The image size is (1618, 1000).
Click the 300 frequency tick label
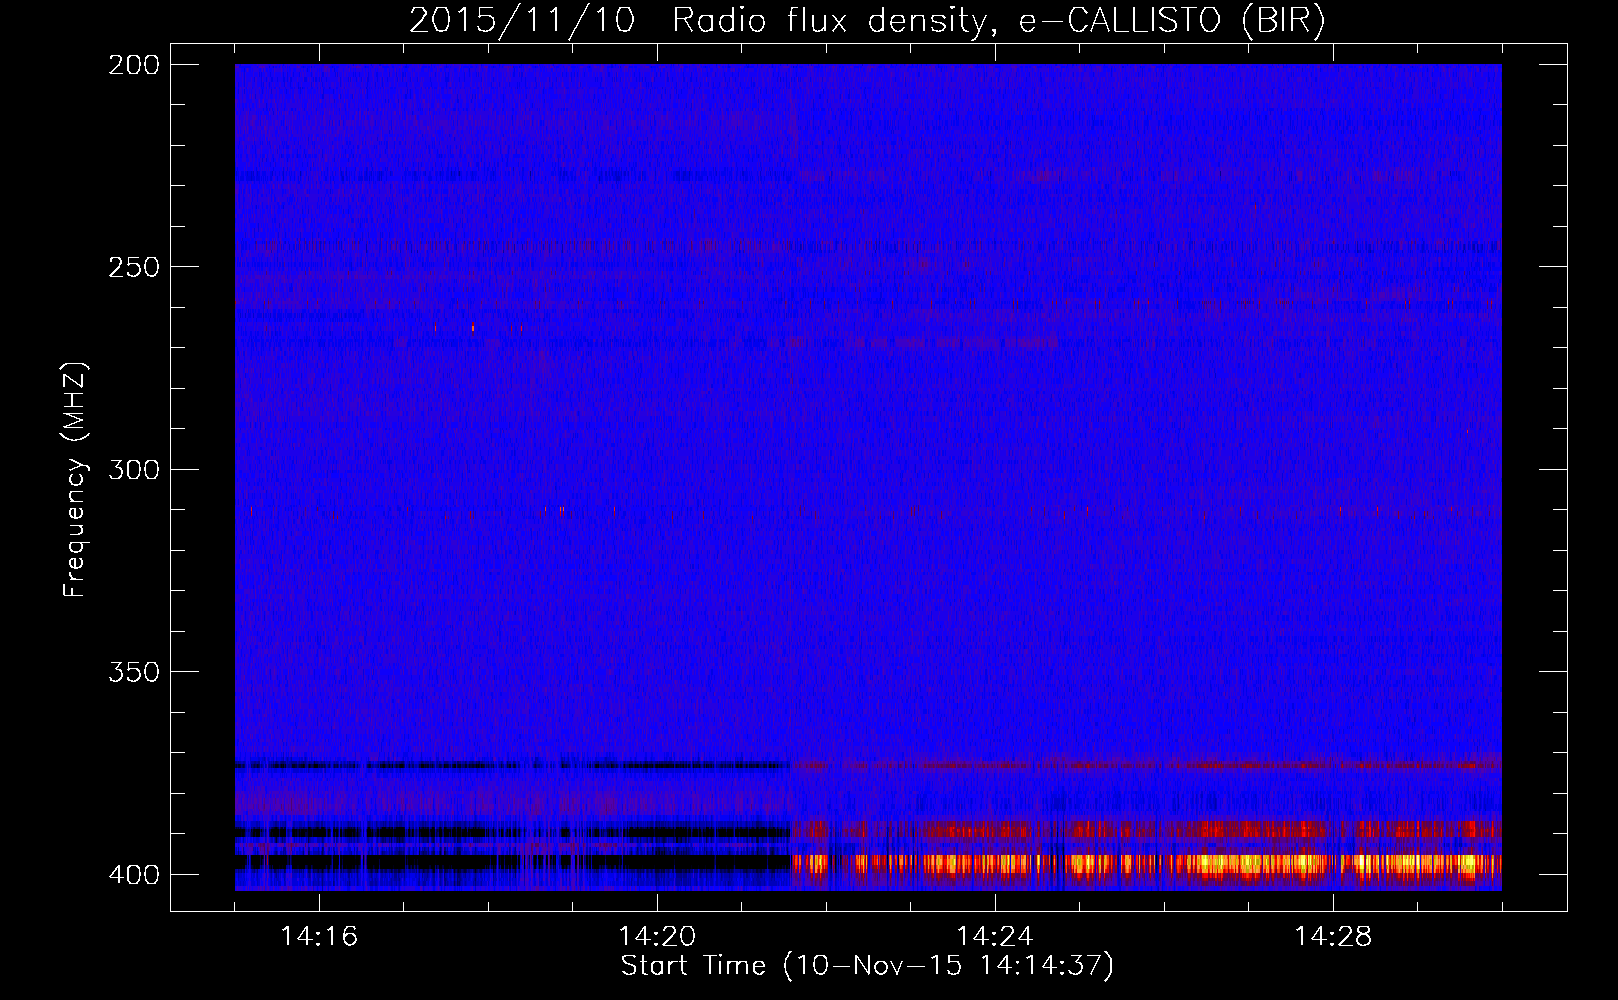point(134,469)
